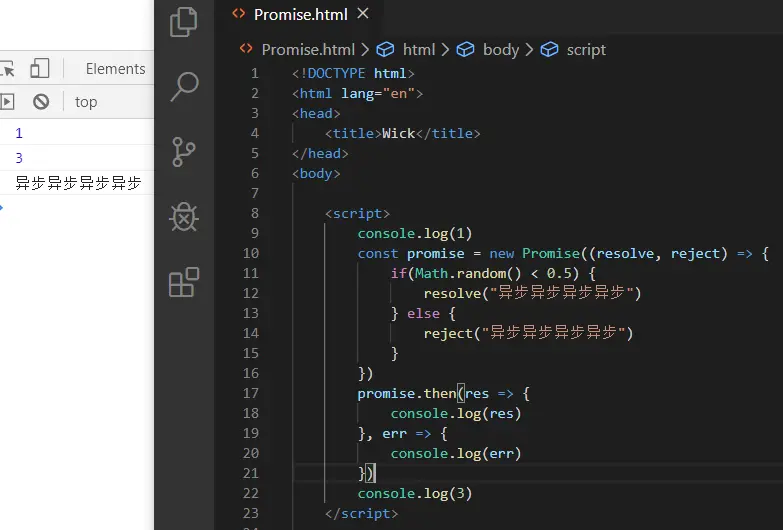Click the lang="en" attribute
Image resolution: width=783 pixels, height=530 pixels.
[x=378, y=93]
